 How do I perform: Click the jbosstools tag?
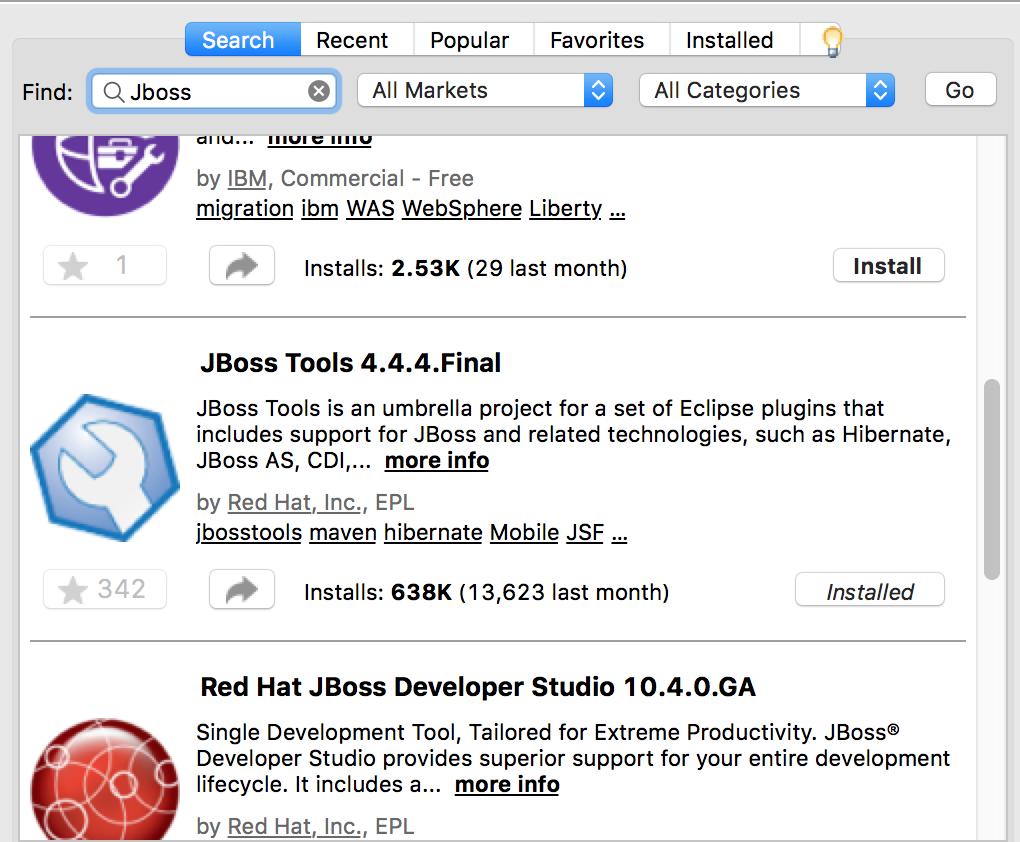point(249,532)
